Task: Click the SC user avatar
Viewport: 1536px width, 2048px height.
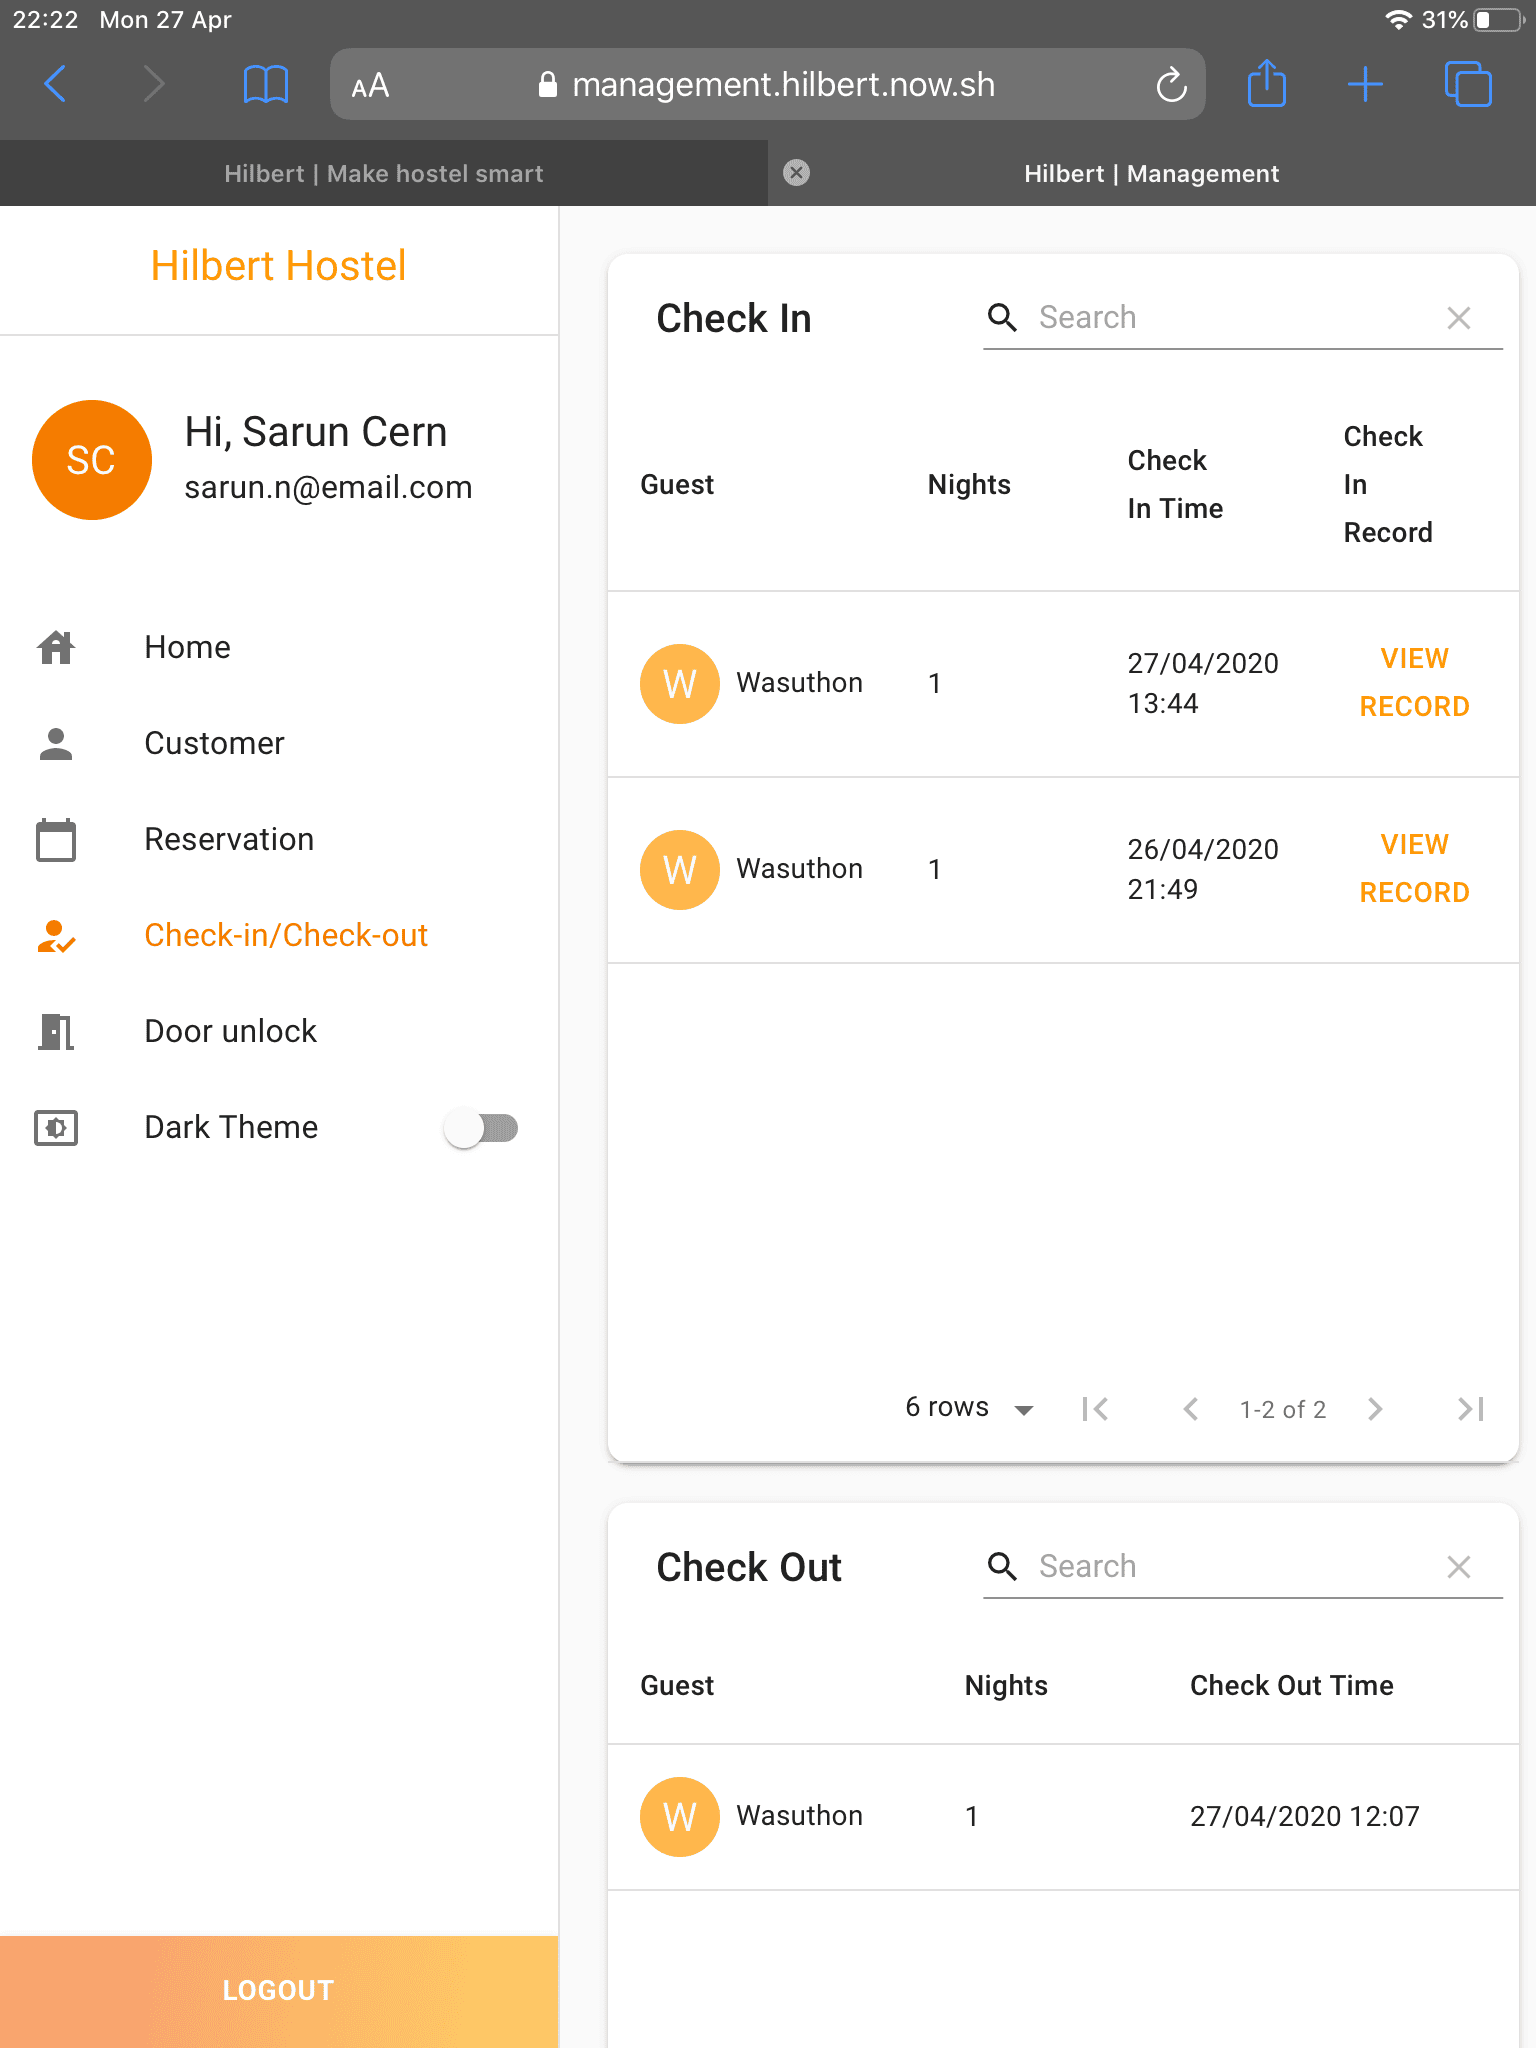Action: click(x=92, y=460)
